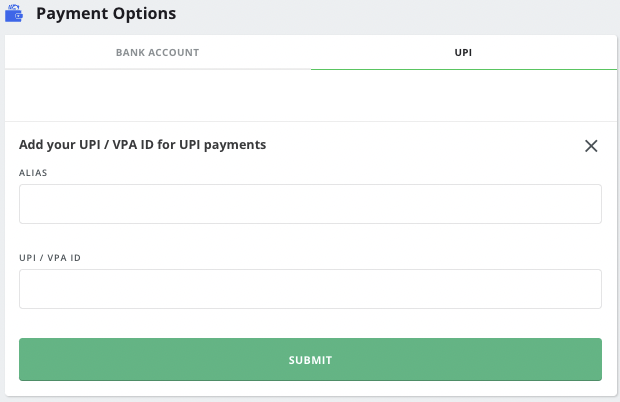Viewport: 620px width, 402px height.
Task: Click the blue wallet icon beside Payment Options
Action: tap(14, 13)
